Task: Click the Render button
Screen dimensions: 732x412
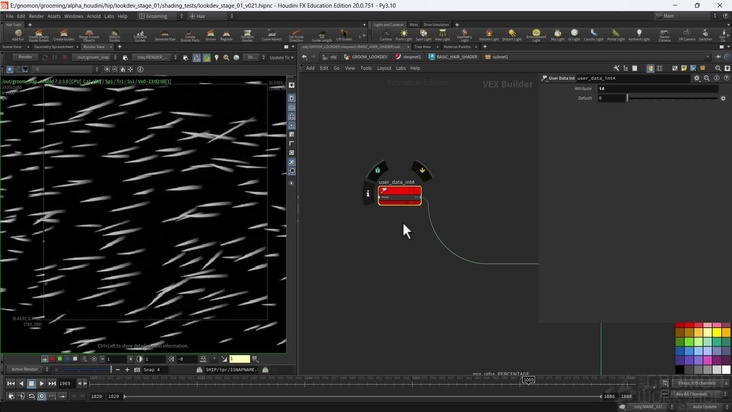Action: [25, 57]
